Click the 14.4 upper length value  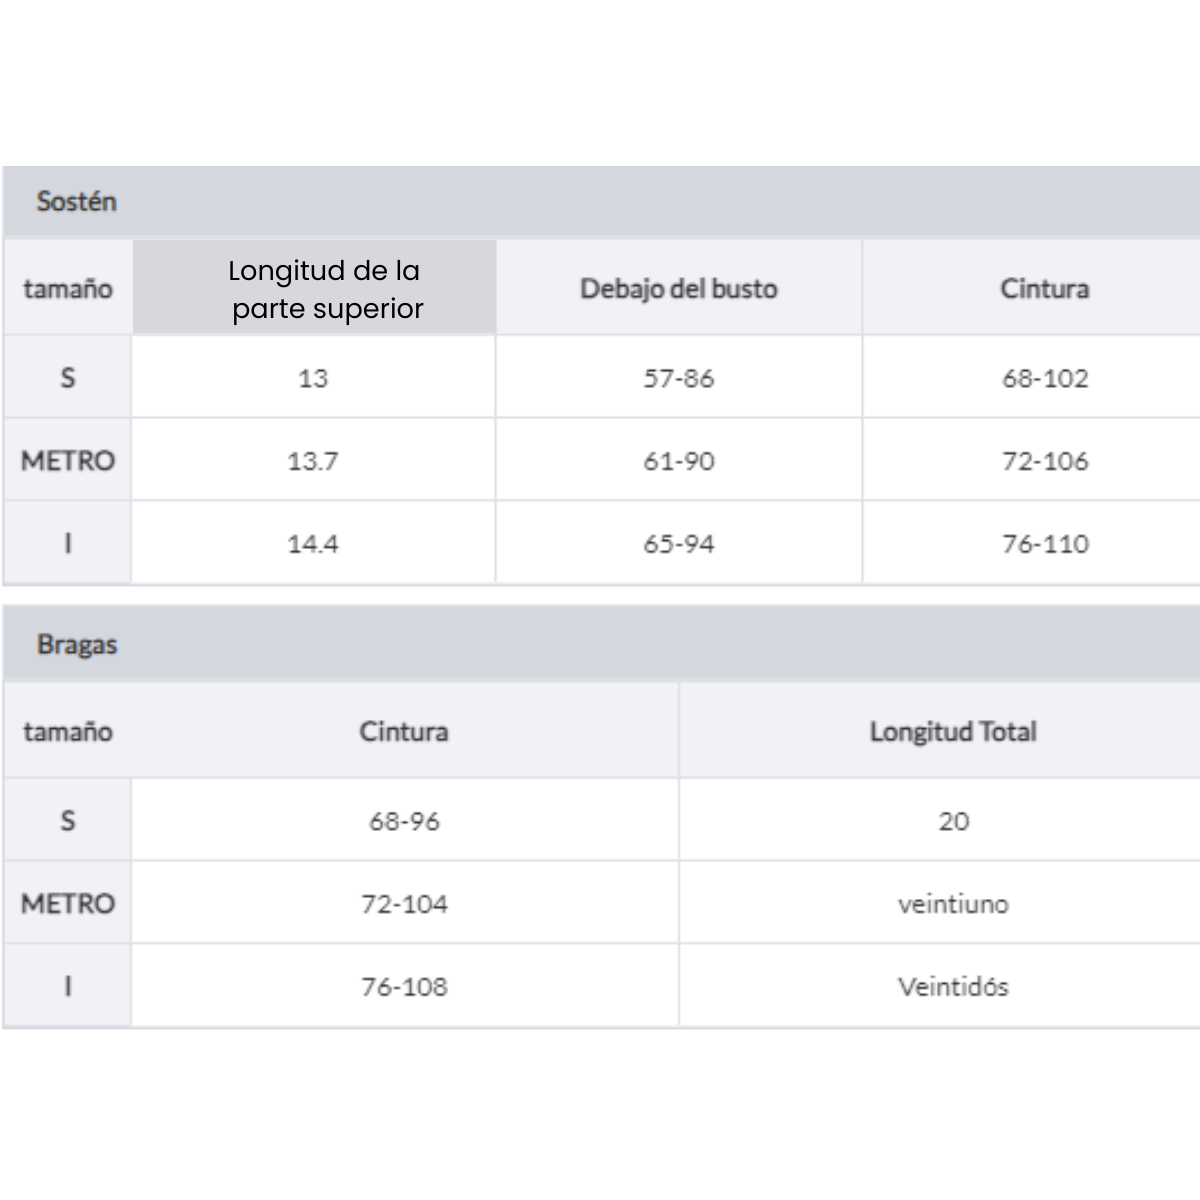[x=312, y=544]
